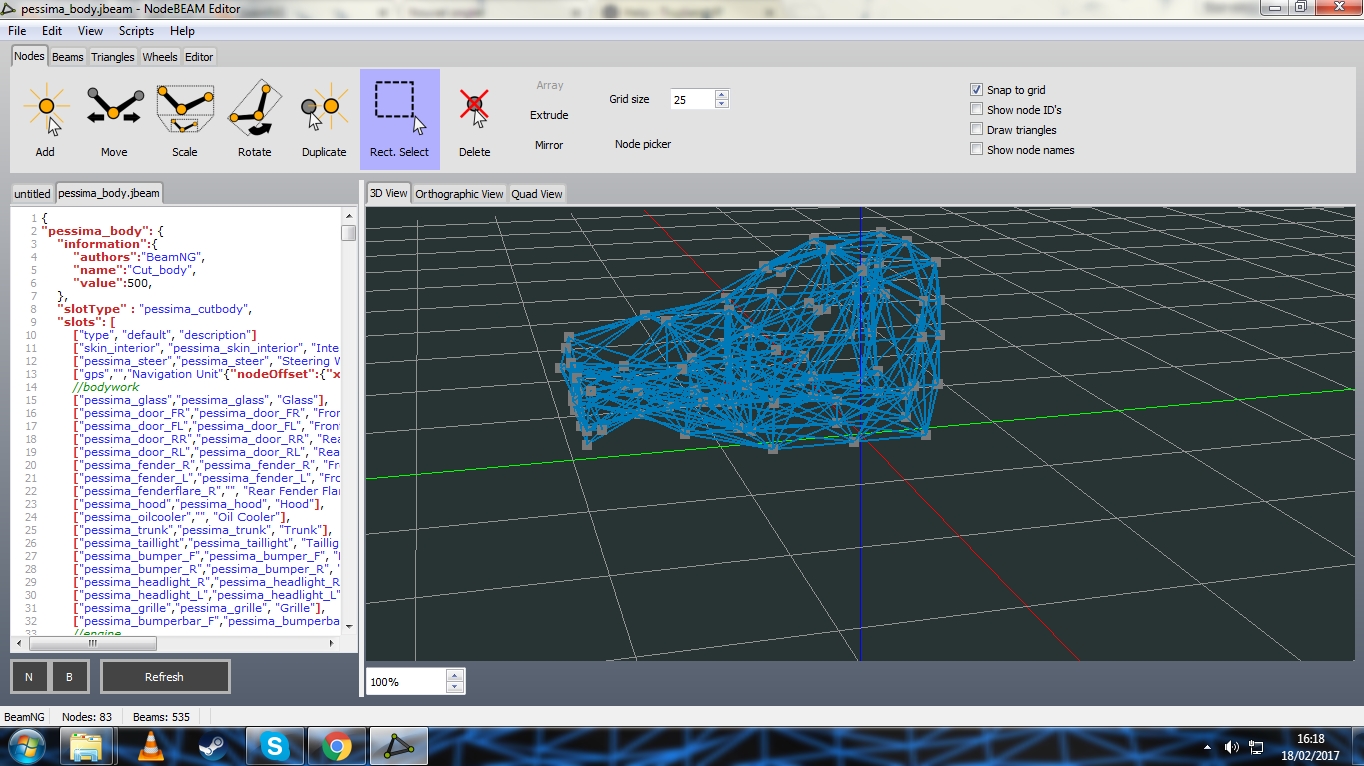Screen dimensions: 1364x766
Task: Click BeamNG label in status bar
Action: tap(24, 716)
